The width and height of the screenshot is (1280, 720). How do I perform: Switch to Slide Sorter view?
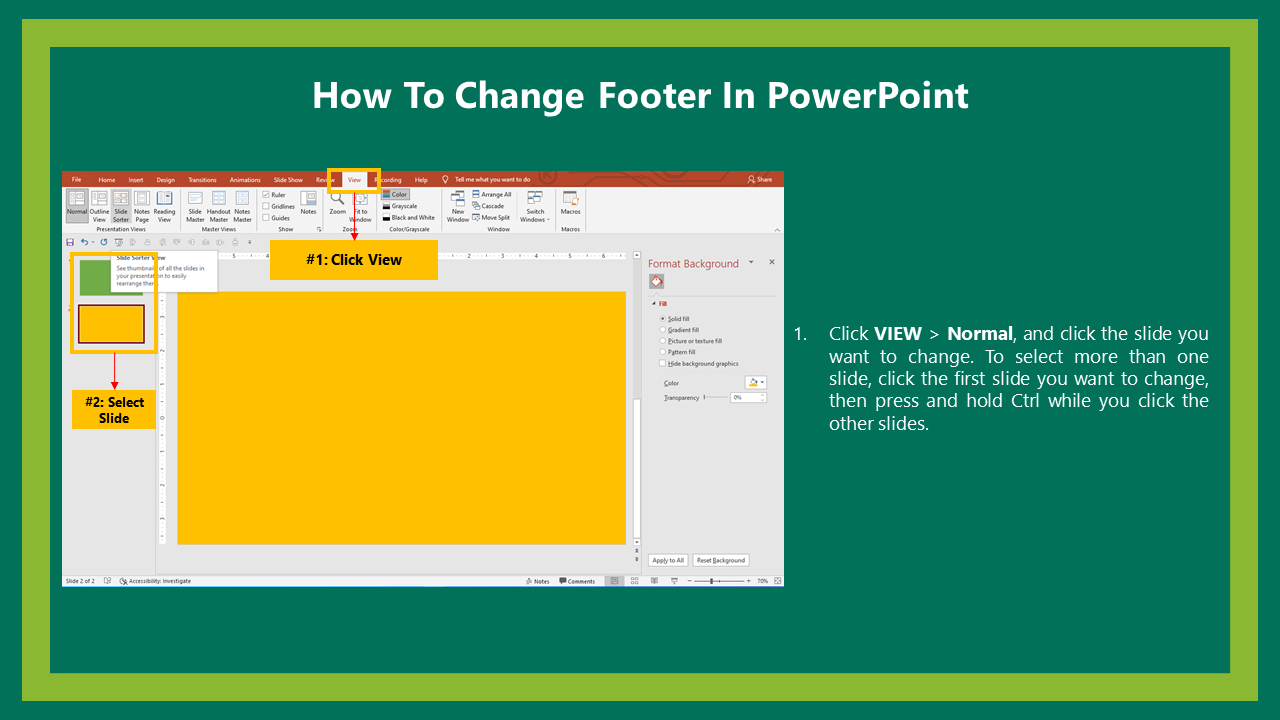point(121,206)
